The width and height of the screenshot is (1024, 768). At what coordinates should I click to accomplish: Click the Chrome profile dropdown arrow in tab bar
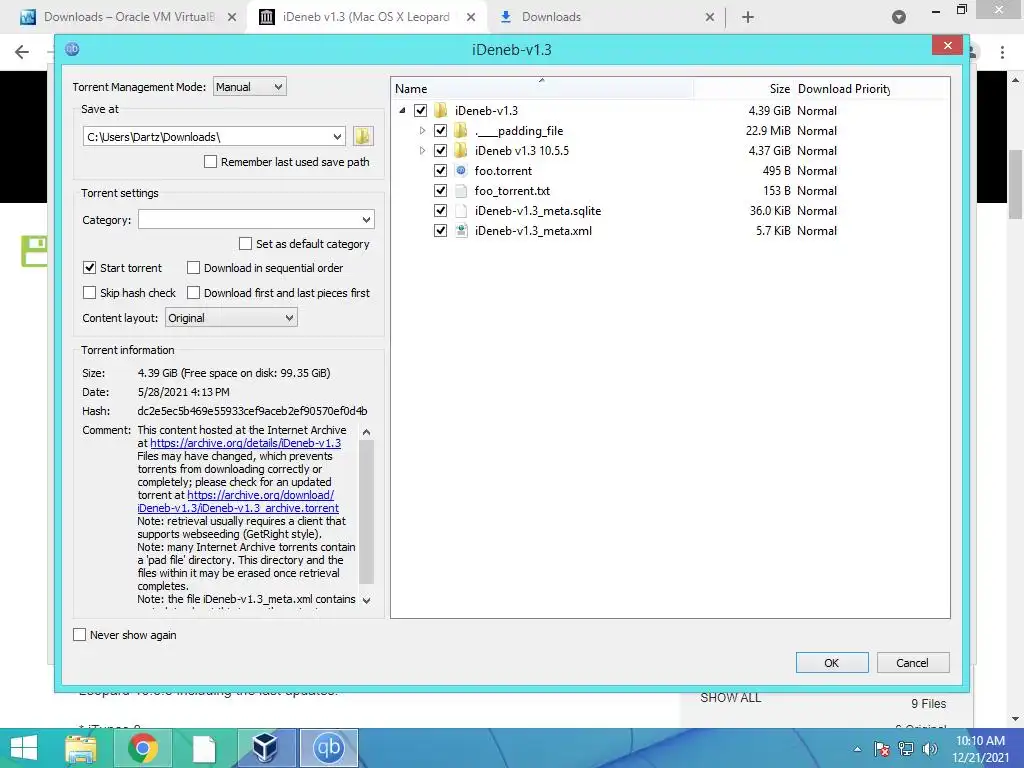tap(899, 17)
